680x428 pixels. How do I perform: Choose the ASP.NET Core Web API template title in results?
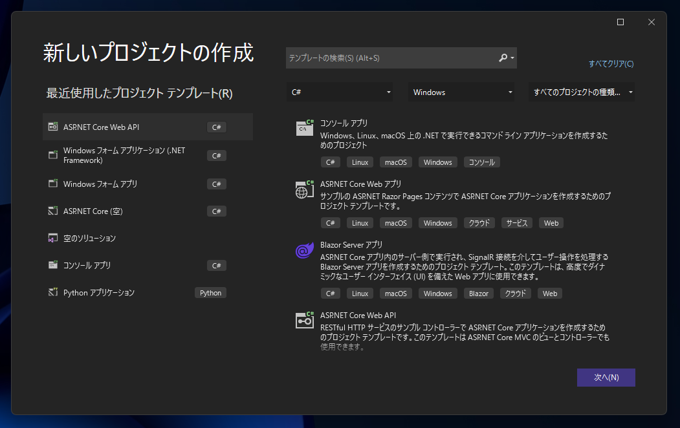click(x=358, y=315)
